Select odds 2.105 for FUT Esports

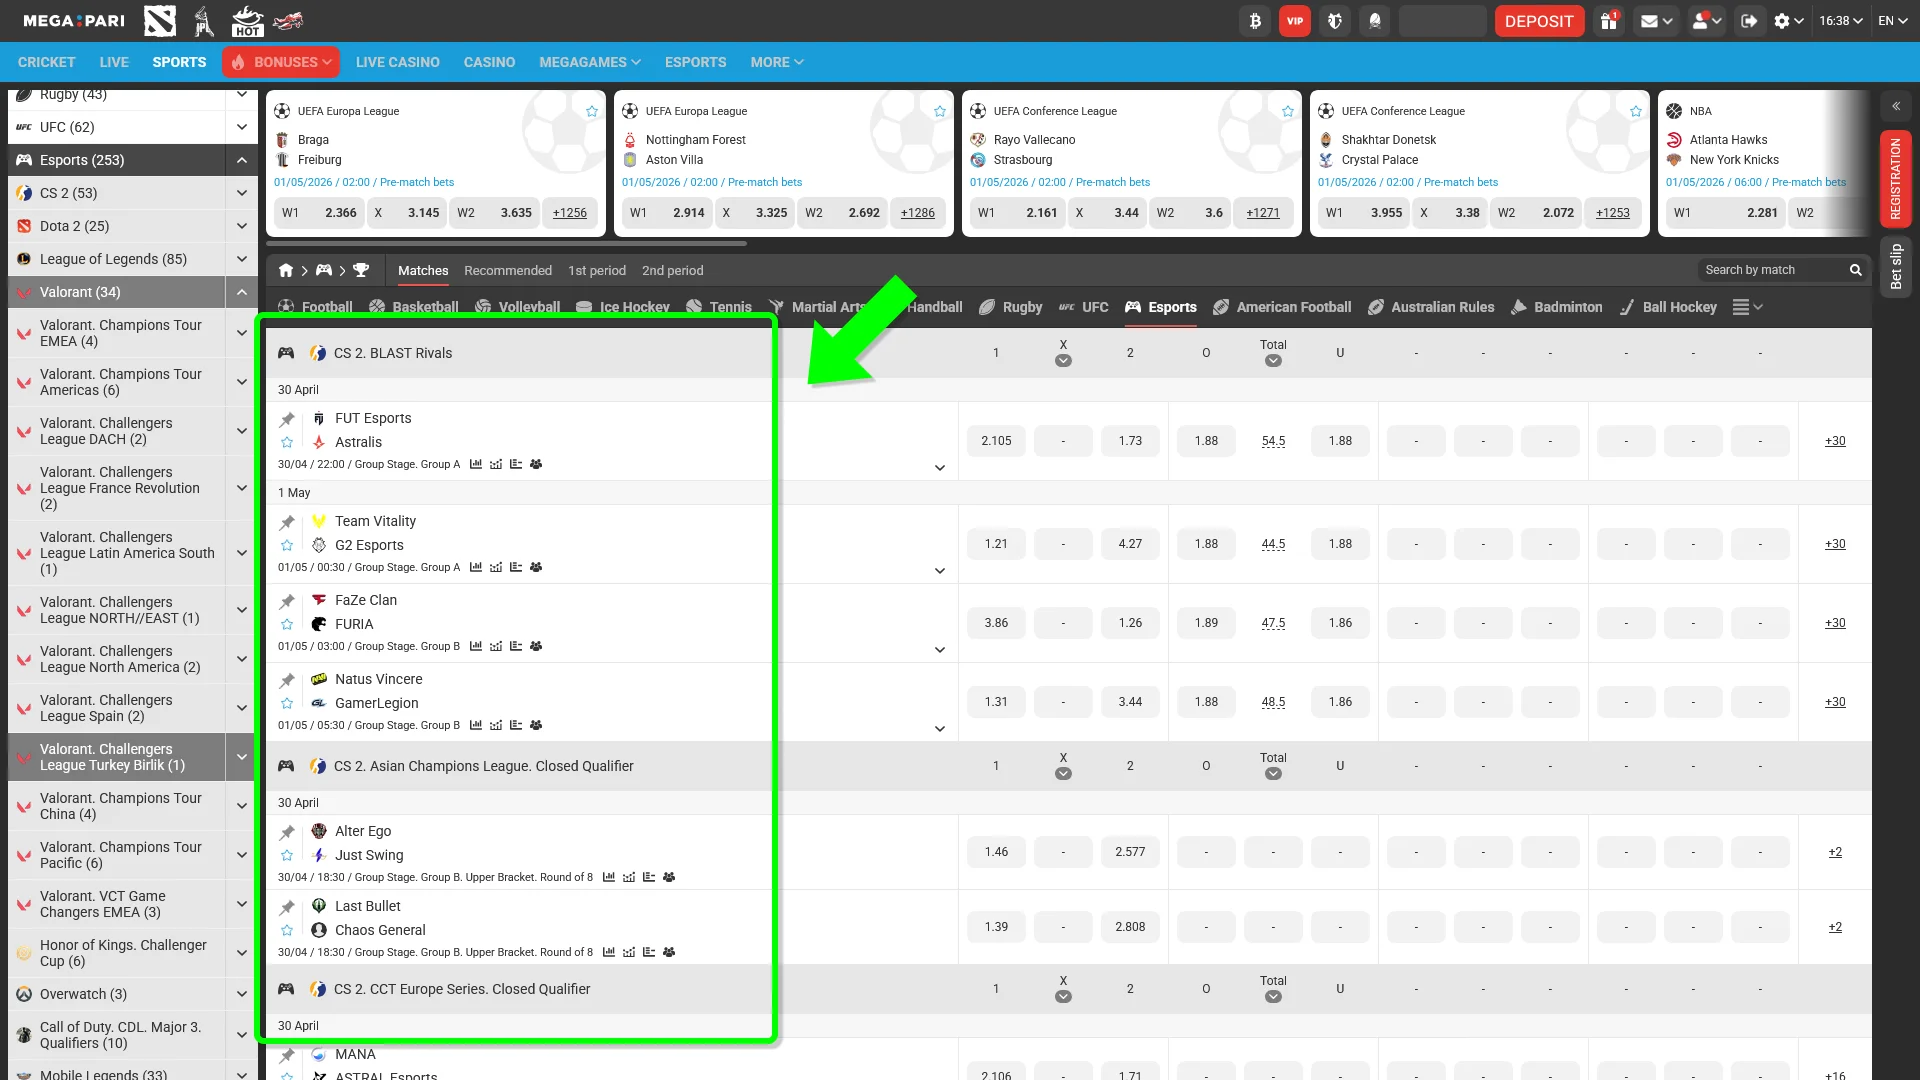996,441
